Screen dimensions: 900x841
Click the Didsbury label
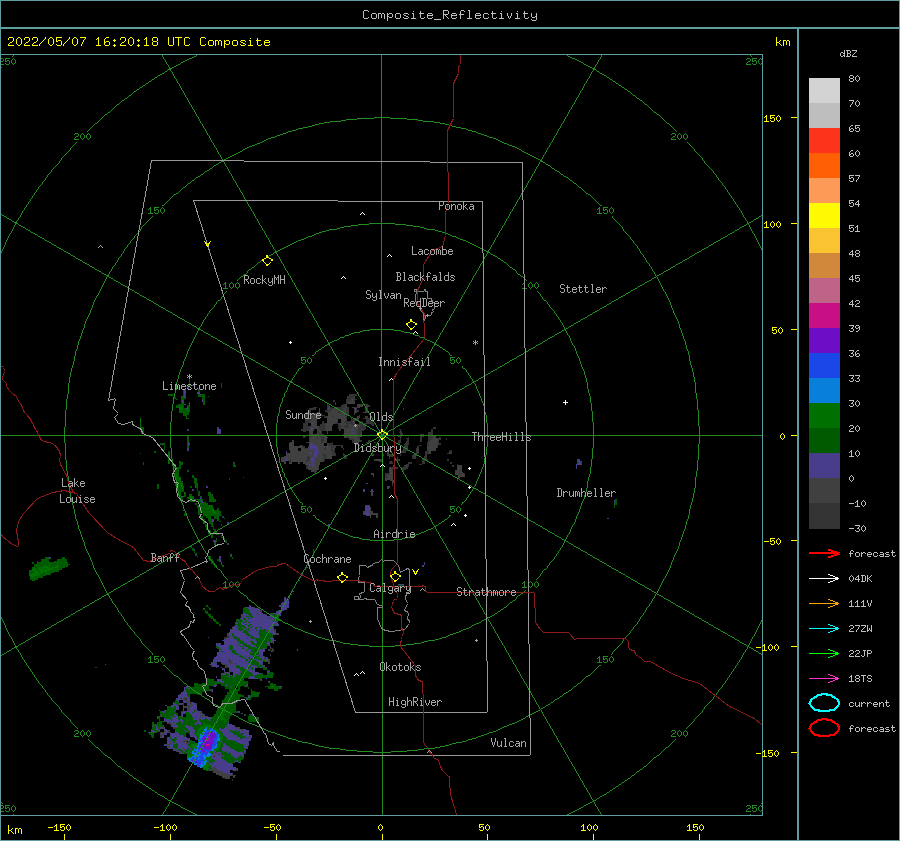tap(378, 448)
